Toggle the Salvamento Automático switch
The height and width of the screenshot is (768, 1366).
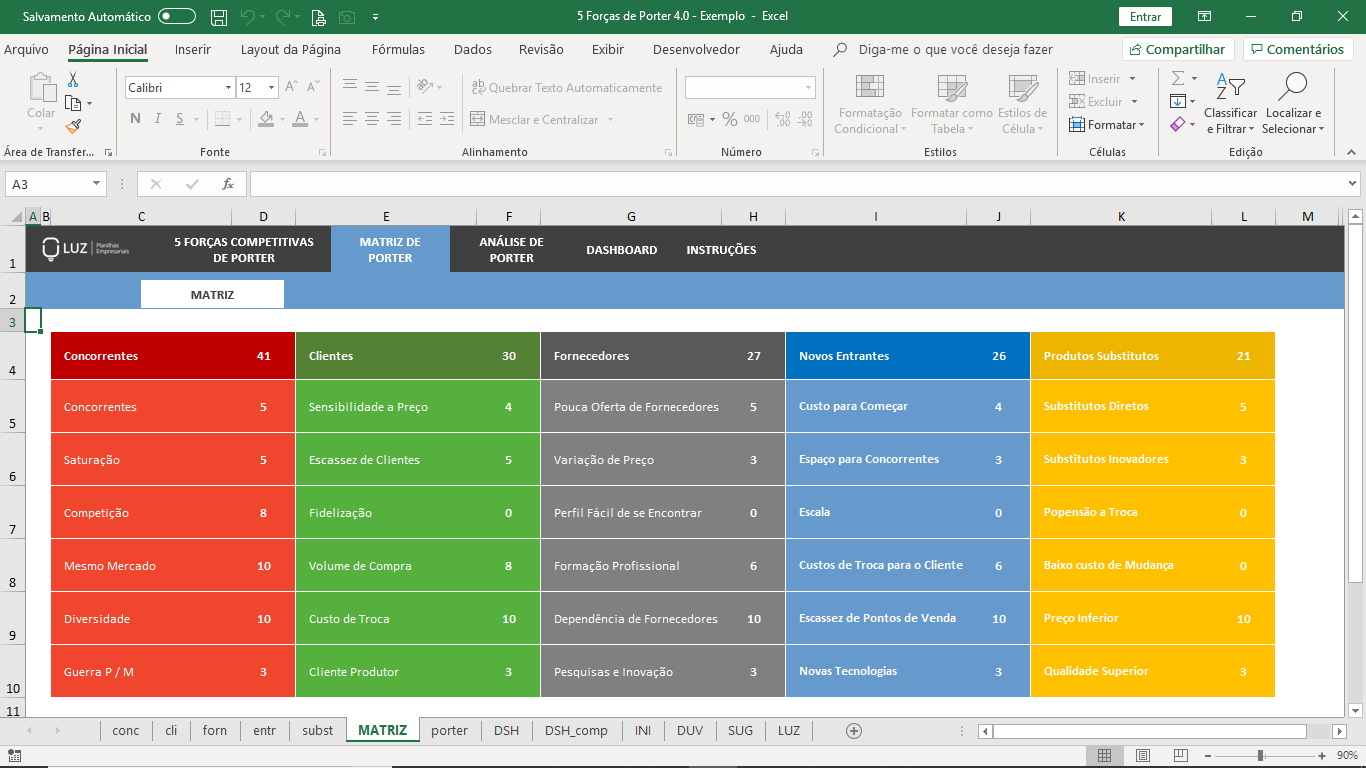177,17
